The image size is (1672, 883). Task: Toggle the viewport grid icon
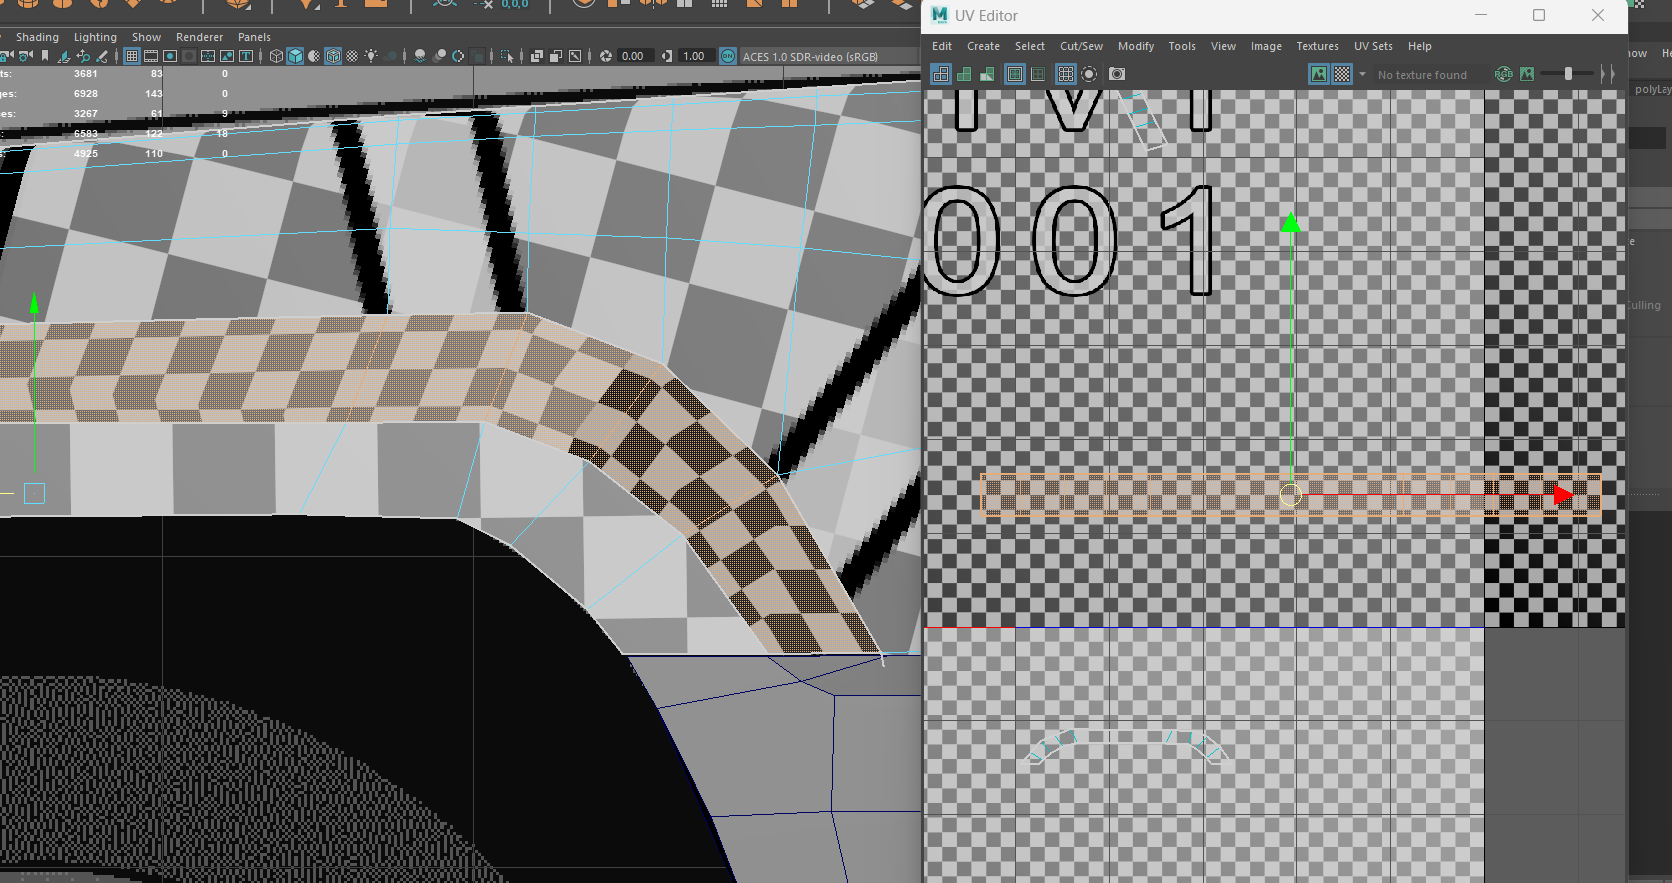132,56
